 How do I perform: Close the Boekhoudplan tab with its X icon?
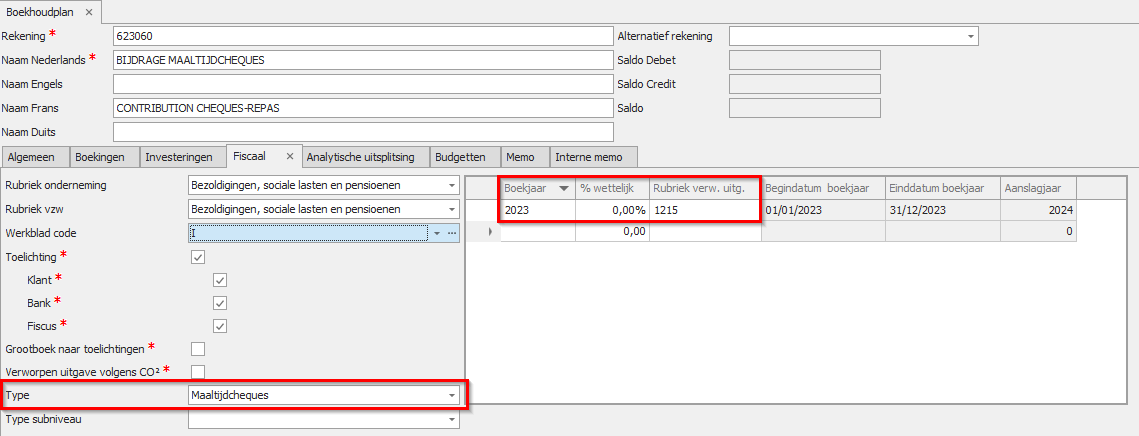[x=88, y=12]
